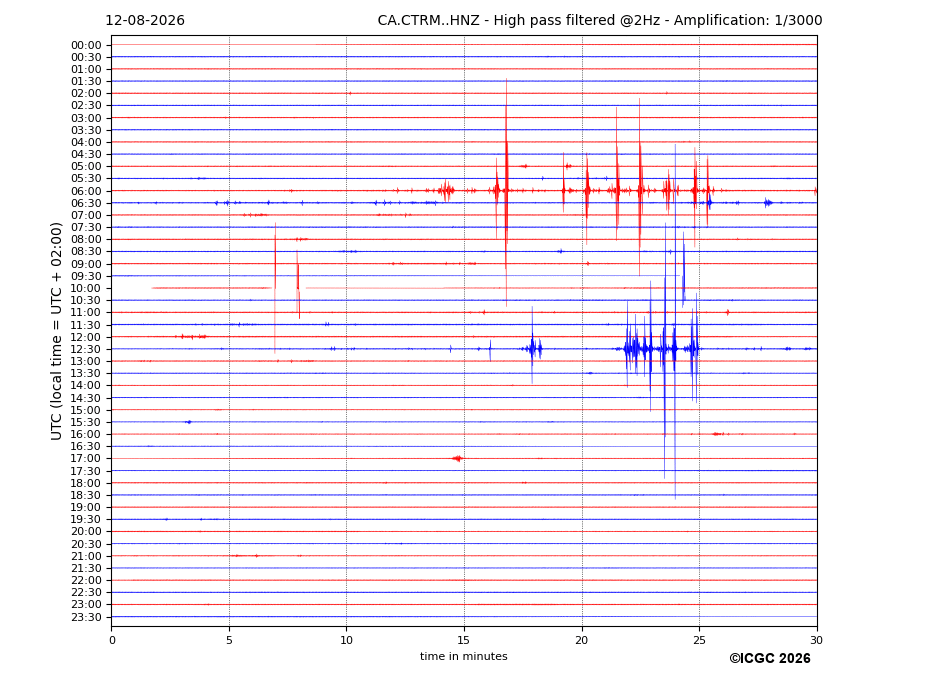Click the 'time in minutes' axis label
The height and width of the screenshot is (696, 927).
(464, 656)
